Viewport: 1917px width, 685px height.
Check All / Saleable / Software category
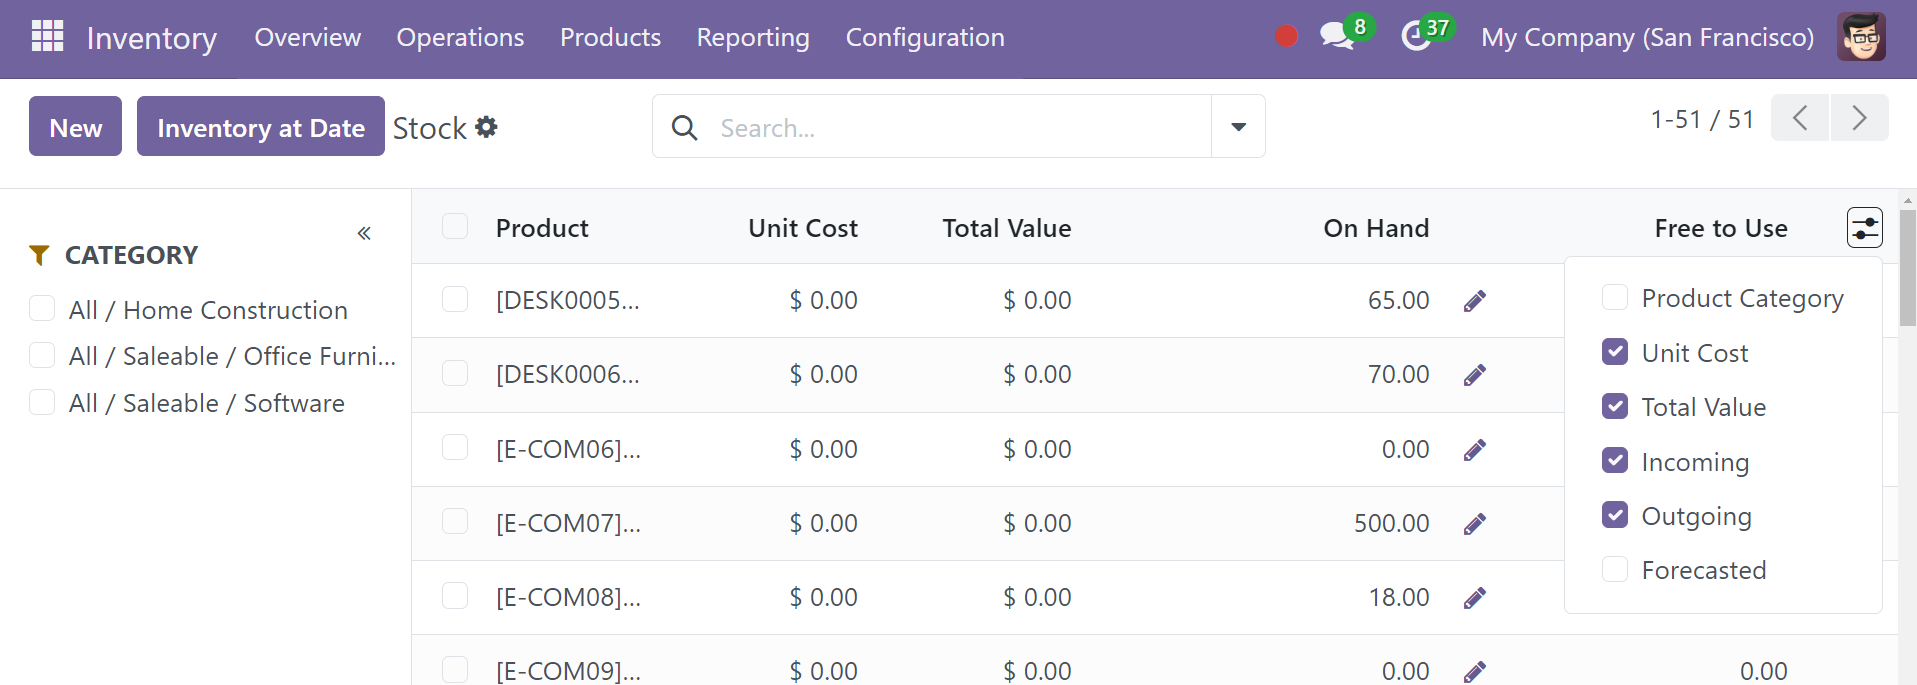click(42, 402)
